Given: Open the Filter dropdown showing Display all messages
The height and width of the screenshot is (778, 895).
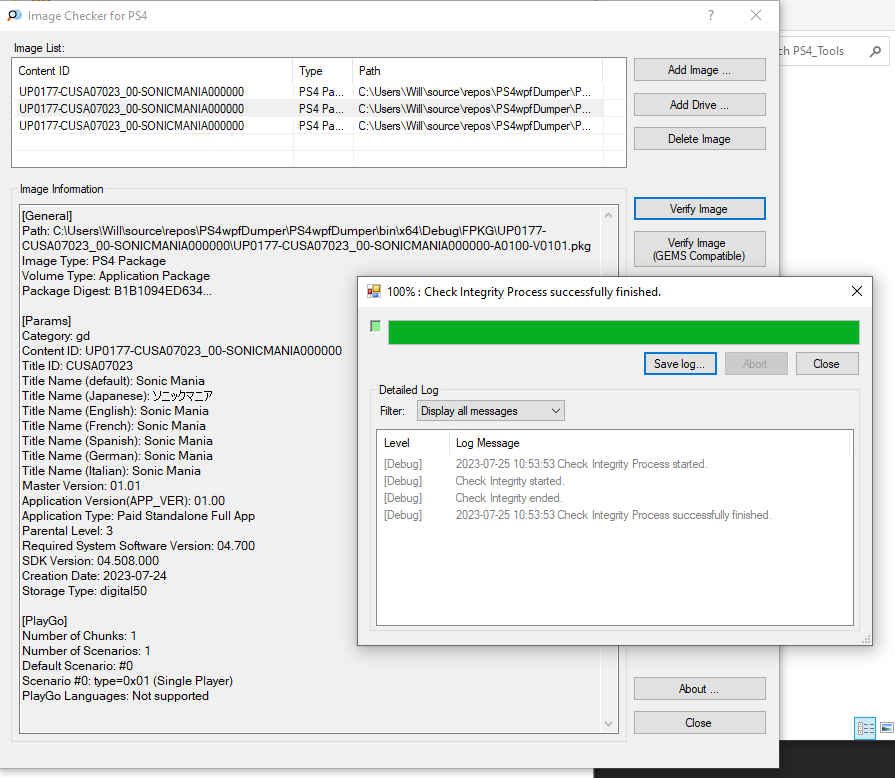Looking at the screenshot, I should click(490, 411).
